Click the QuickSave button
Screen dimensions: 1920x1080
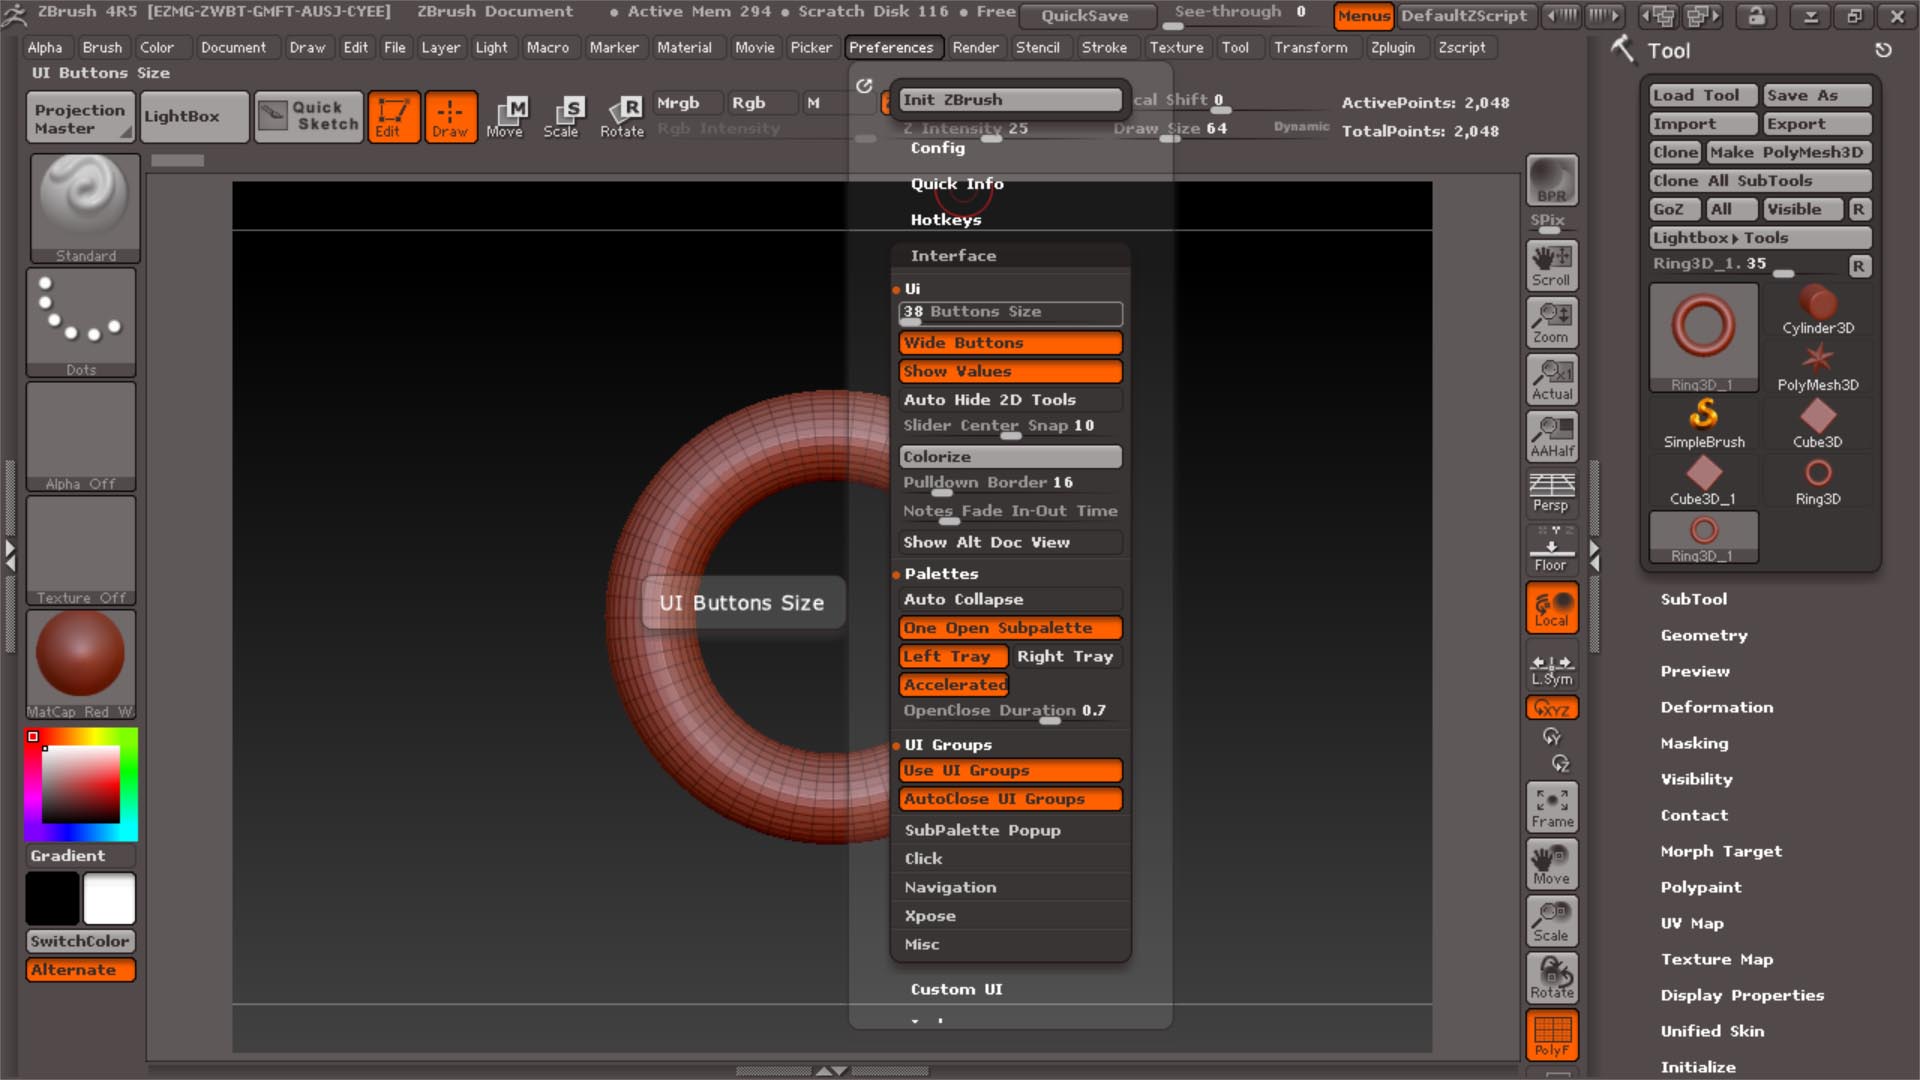1085,15
